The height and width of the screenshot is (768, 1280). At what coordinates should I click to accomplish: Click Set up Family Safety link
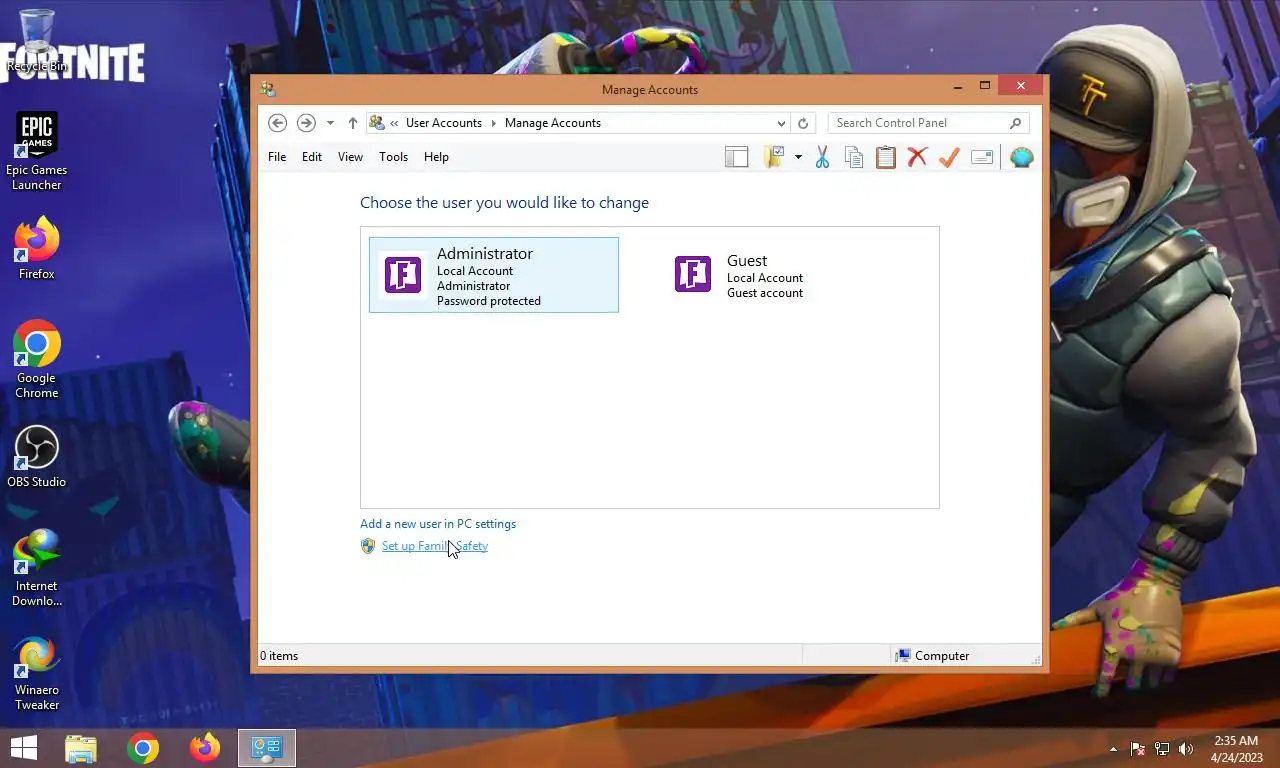435,546
